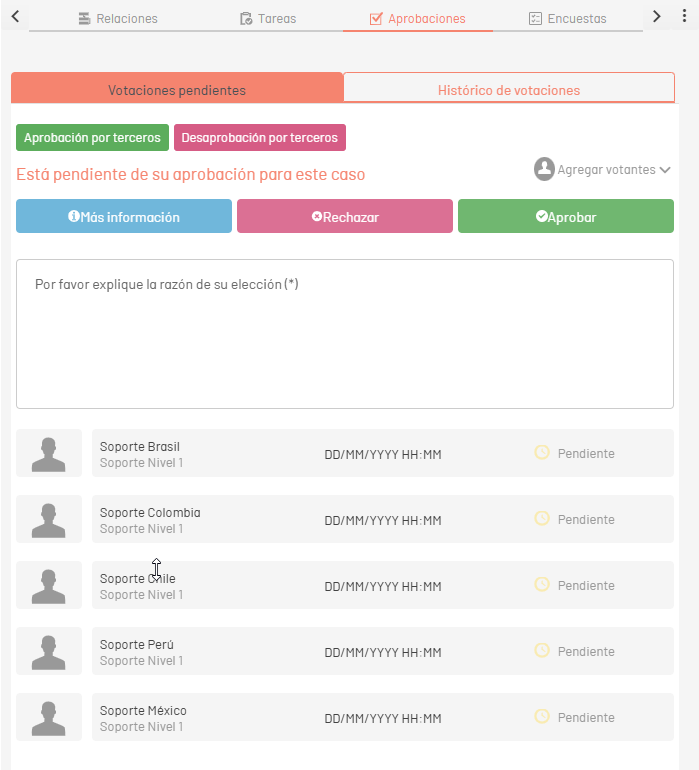699x770 pixels.
Task: Click Soporte México avatar thumbnail
Action: pos(49,717)
